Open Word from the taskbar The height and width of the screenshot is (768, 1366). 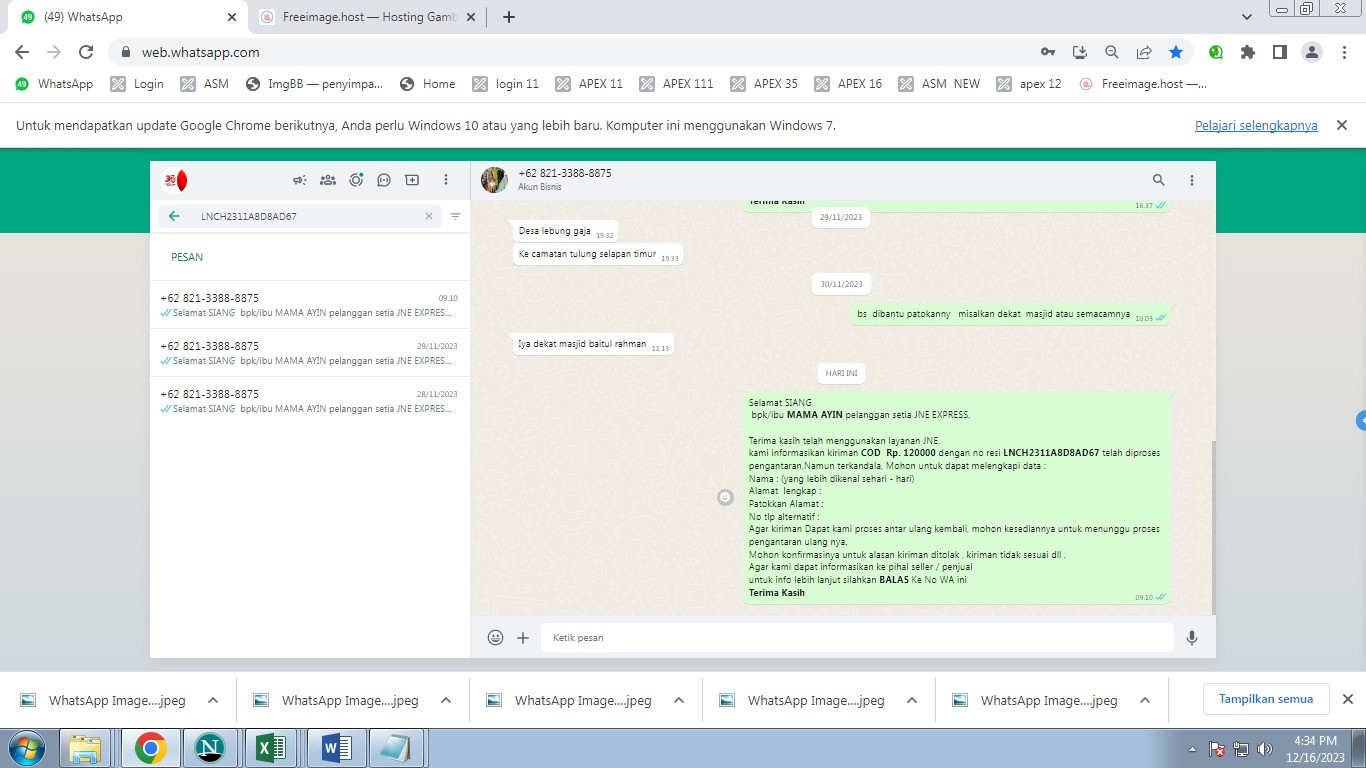click(x=335, y=748)
